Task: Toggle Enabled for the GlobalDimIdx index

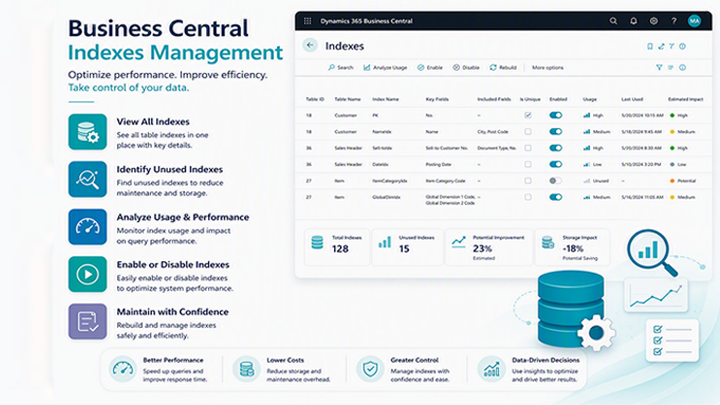Action: (556, 197)
